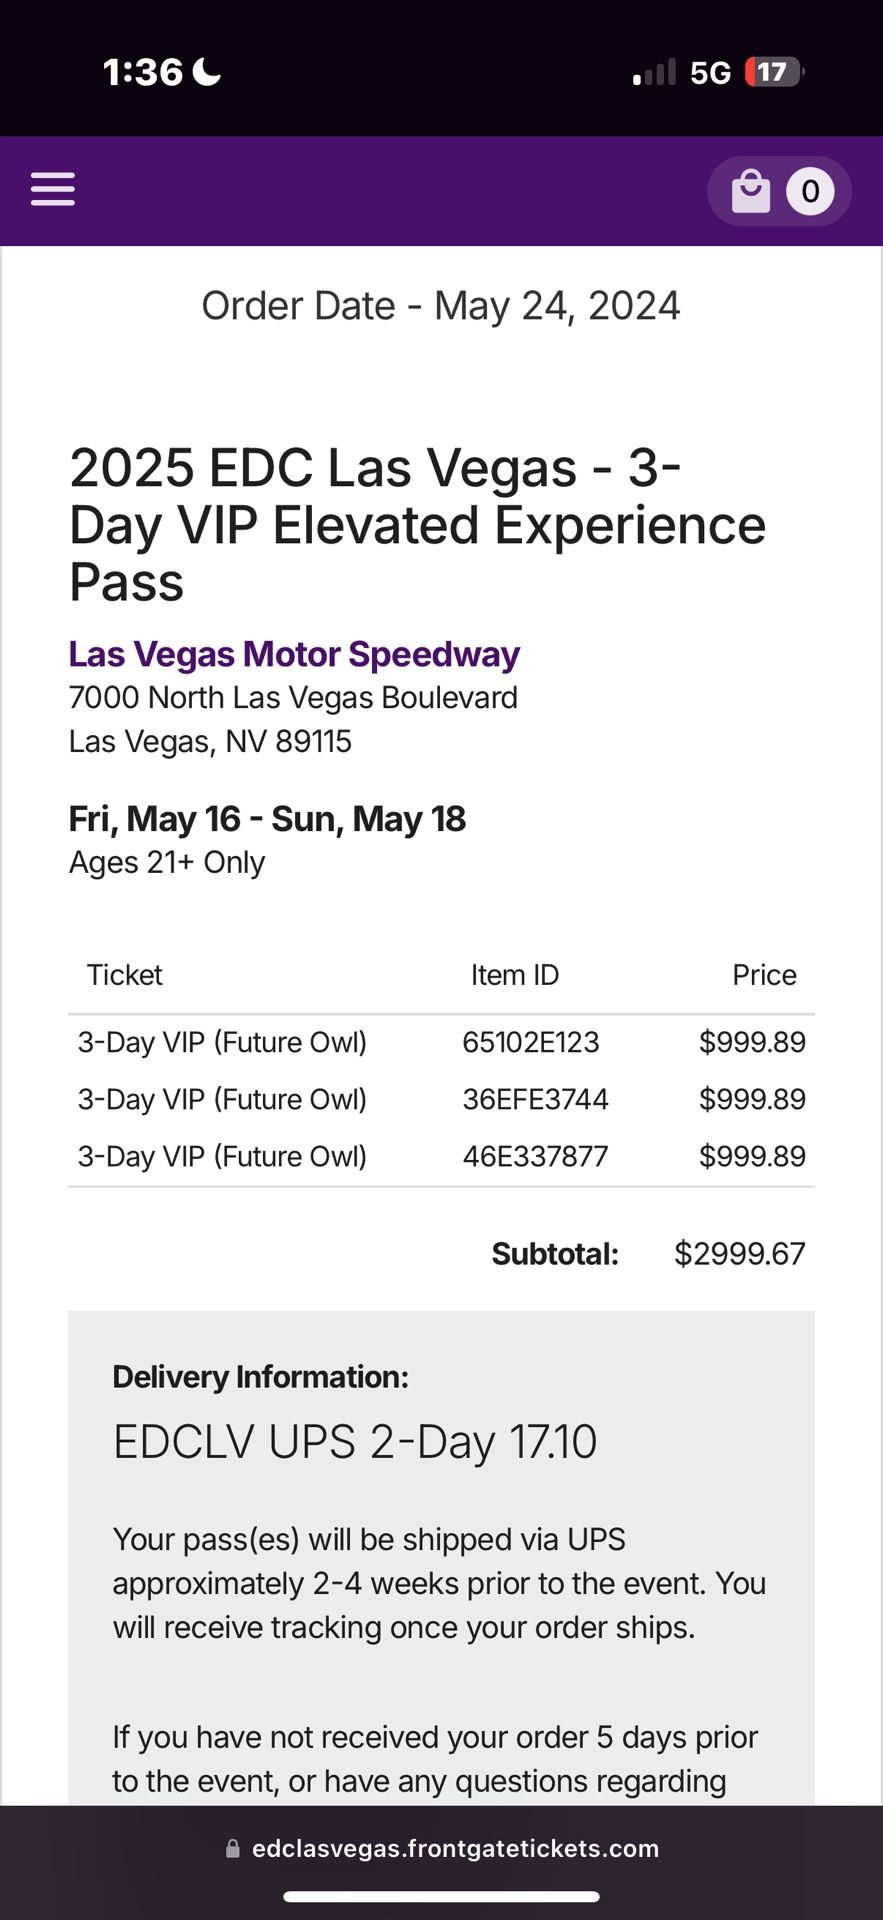883x1920 pixels.
Task: Tap the cellular signal bars icon
Action: pyautogui.click(x=654, y=73)
